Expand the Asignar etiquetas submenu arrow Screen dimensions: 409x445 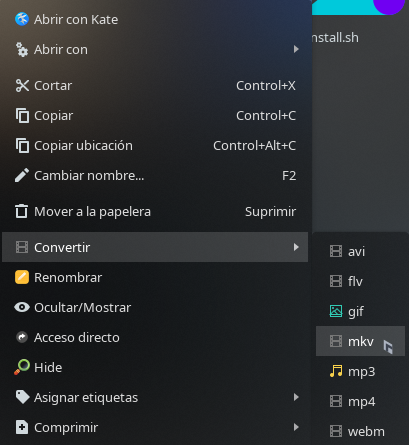(296, 397)
